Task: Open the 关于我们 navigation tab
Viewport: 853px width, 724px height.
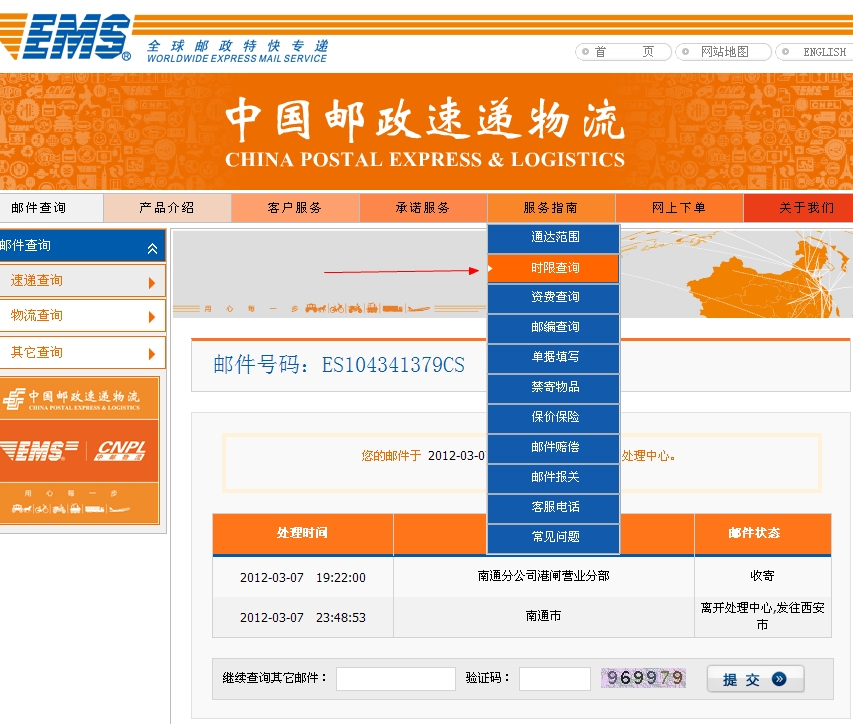Action: coord(799,208)
